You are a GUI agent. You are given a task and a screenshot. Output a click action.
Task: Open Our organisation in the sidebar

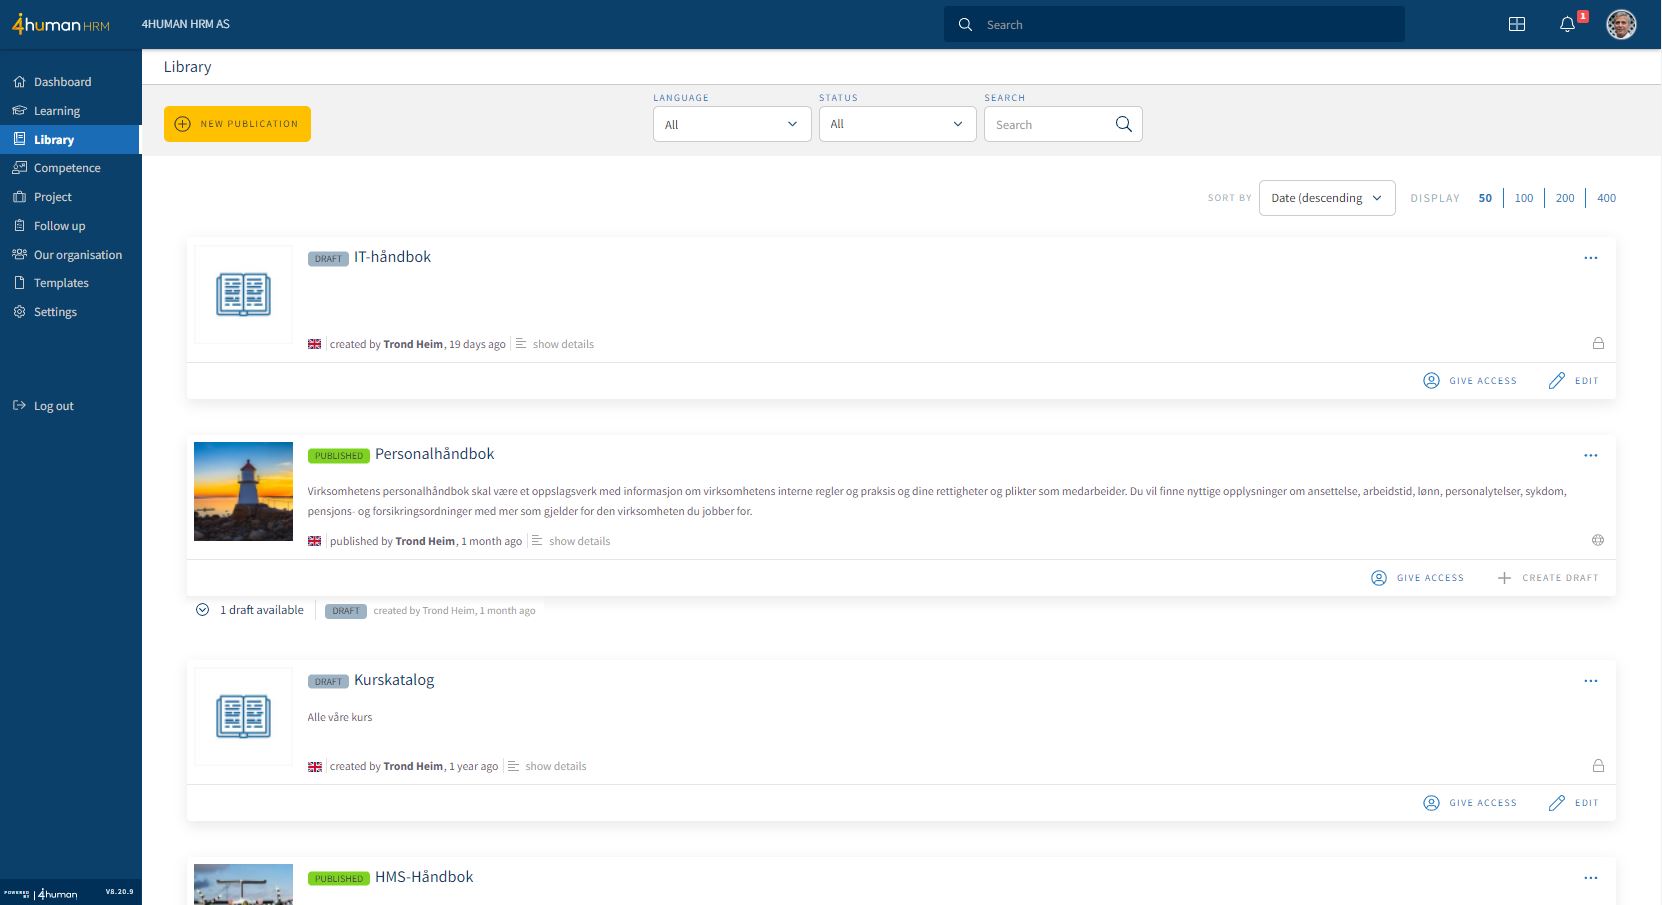coord(77,255)
